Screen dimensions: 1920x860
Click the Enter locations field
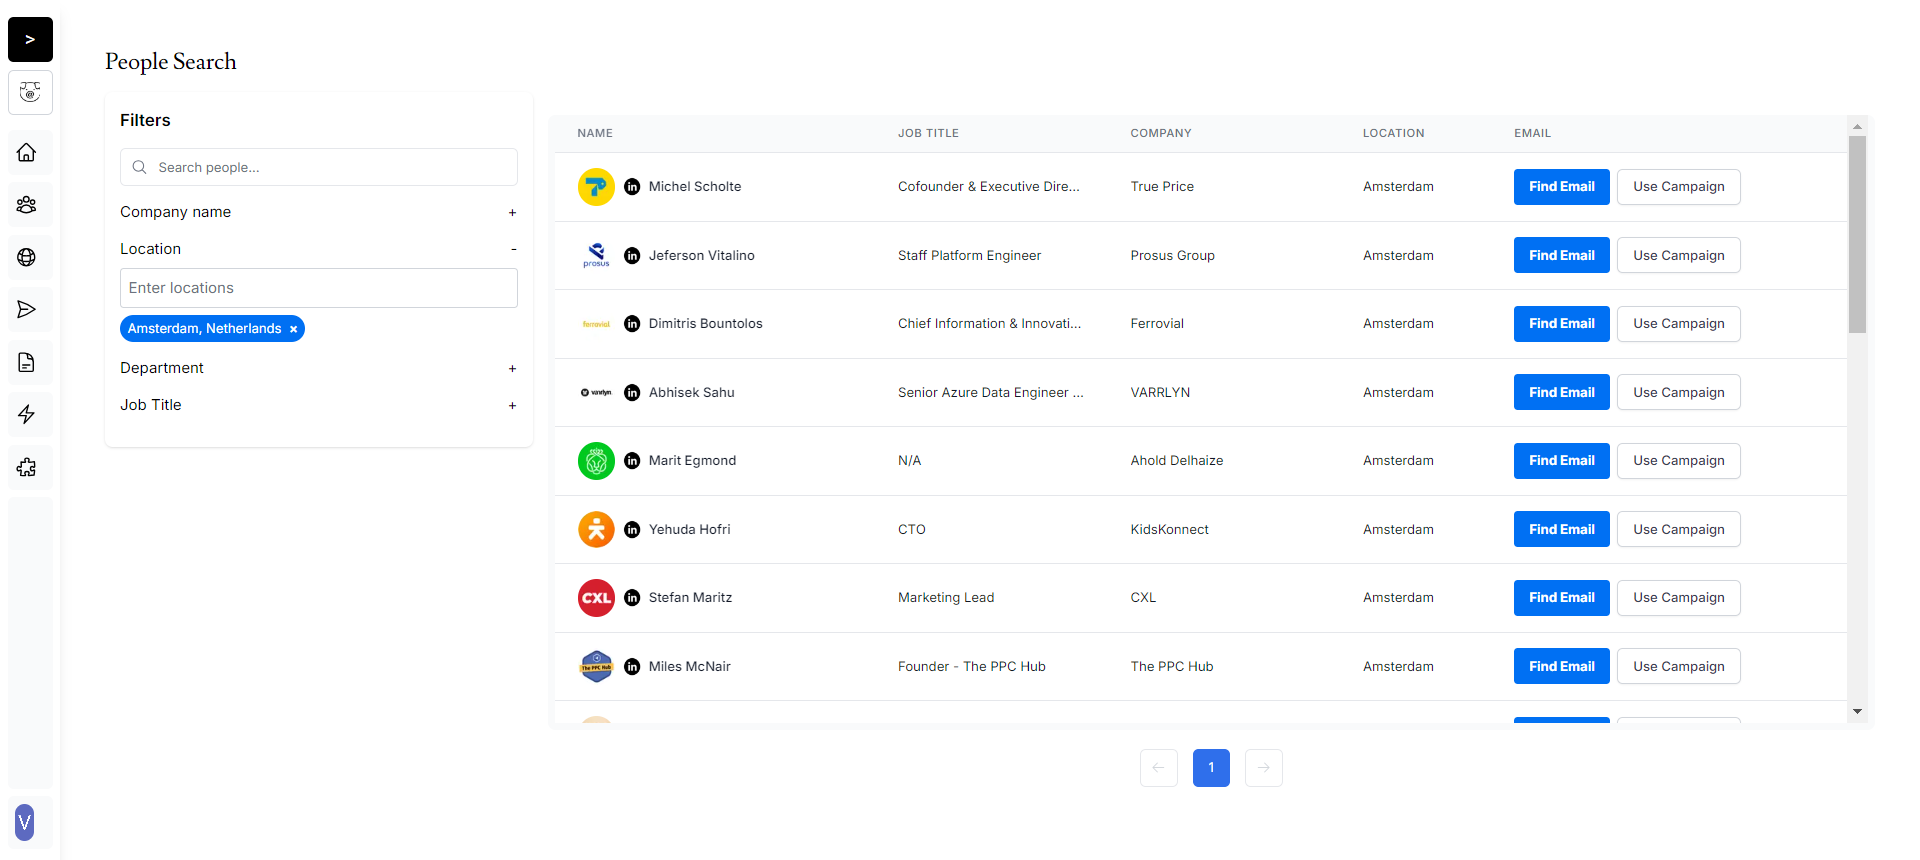point(319,288)
